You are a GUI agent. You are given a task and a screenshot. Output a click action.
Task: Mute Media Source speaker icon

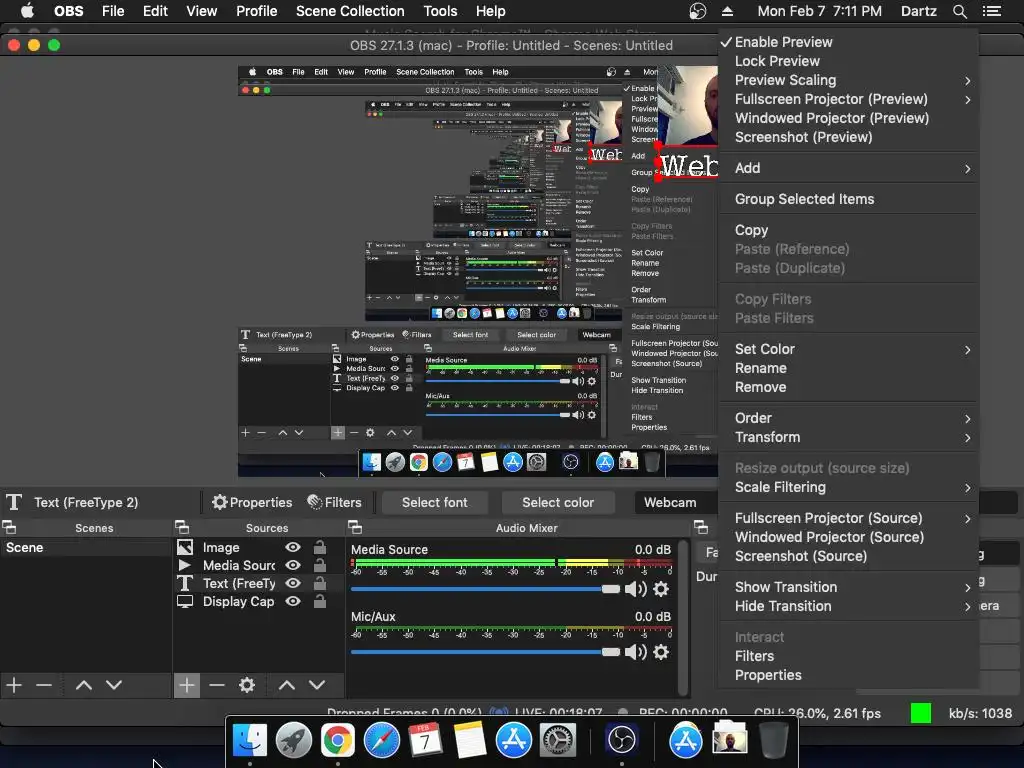pyautogui.click(x=635, y=589)
